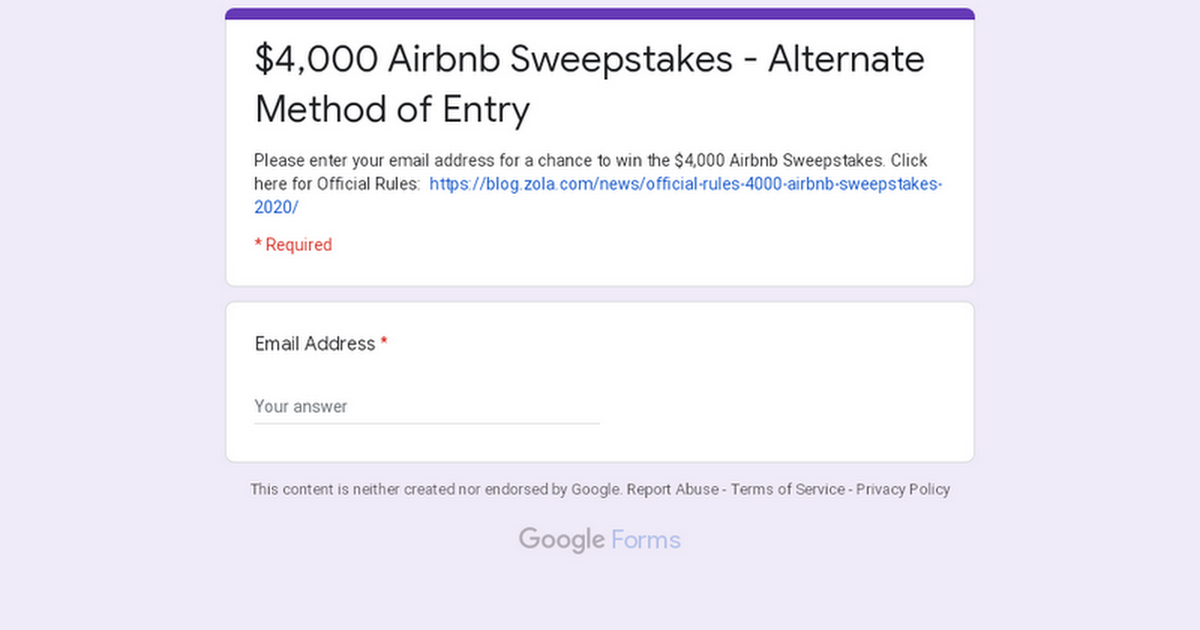
Task: Click the 'Google' word in the footer logo
Action: pos(562,540)
